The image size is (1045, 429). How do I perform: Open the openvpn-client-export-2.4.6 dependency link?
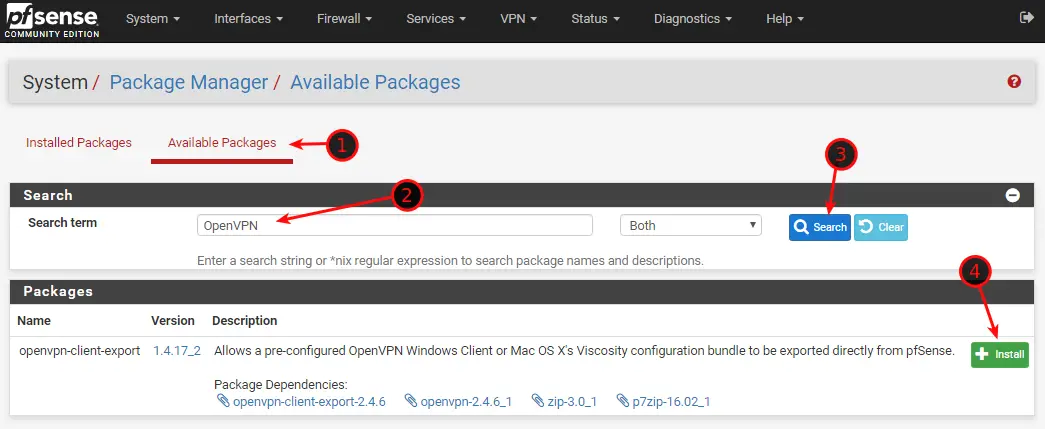click(308, 401)
